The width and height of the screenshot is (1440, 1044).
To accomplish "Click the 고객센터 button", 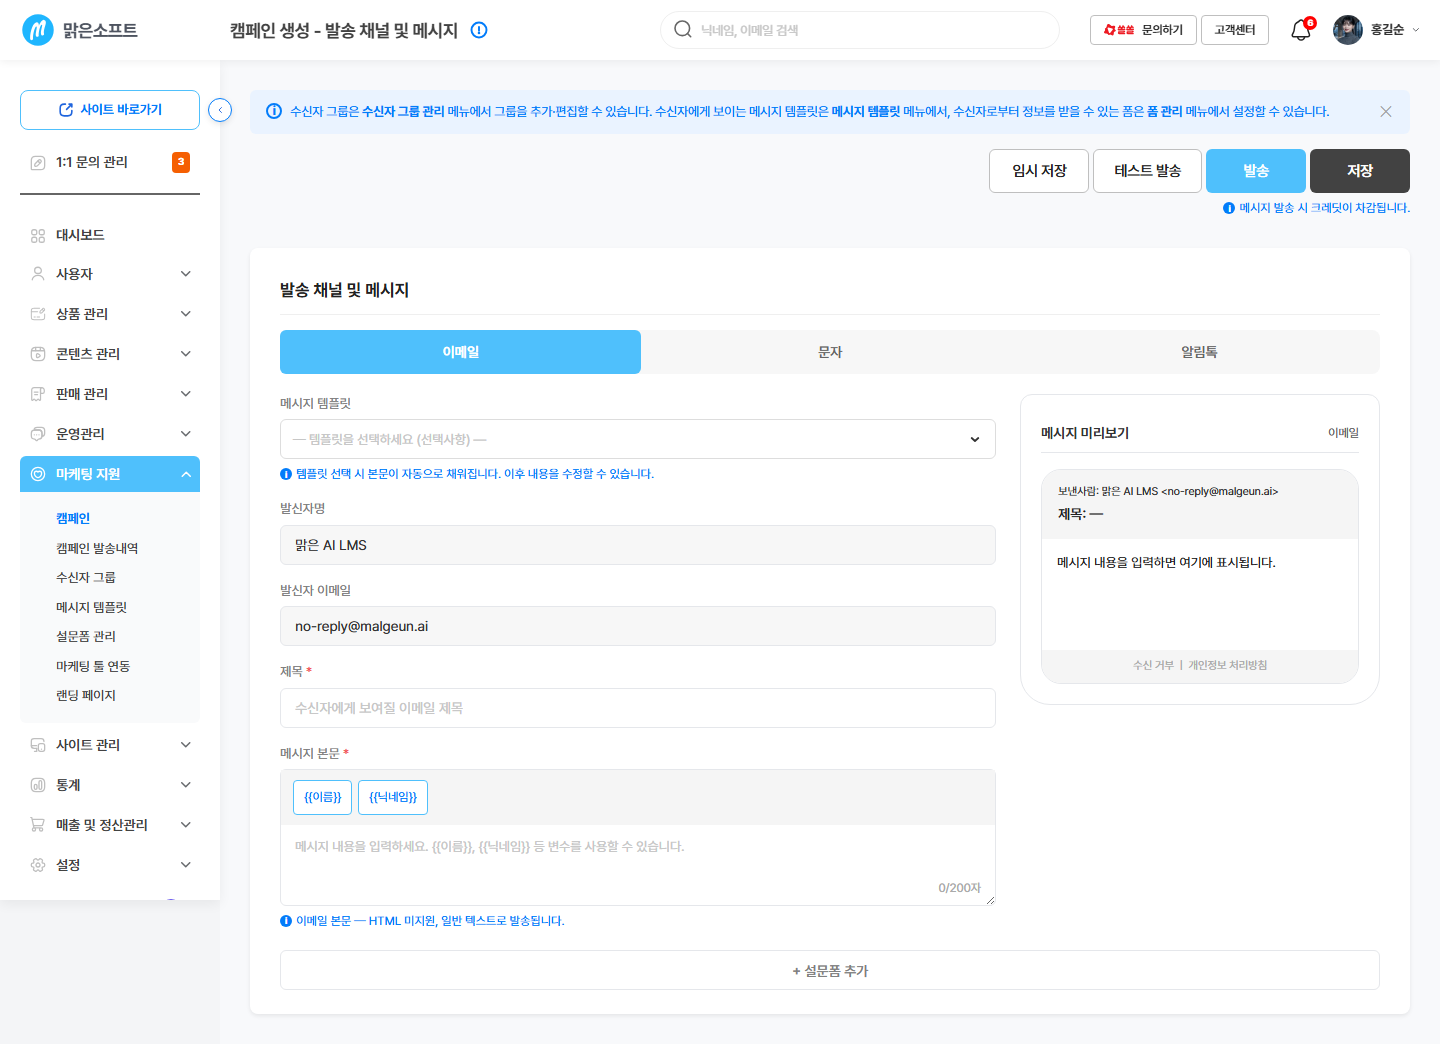I will point(1235,30).
